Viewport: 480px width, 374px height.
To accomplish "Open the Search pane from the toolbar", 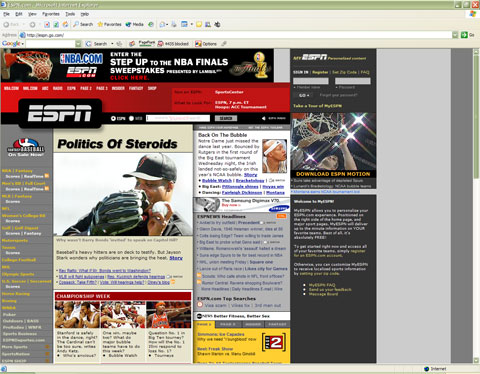I will pyautogui.click(x=83, y=24).
